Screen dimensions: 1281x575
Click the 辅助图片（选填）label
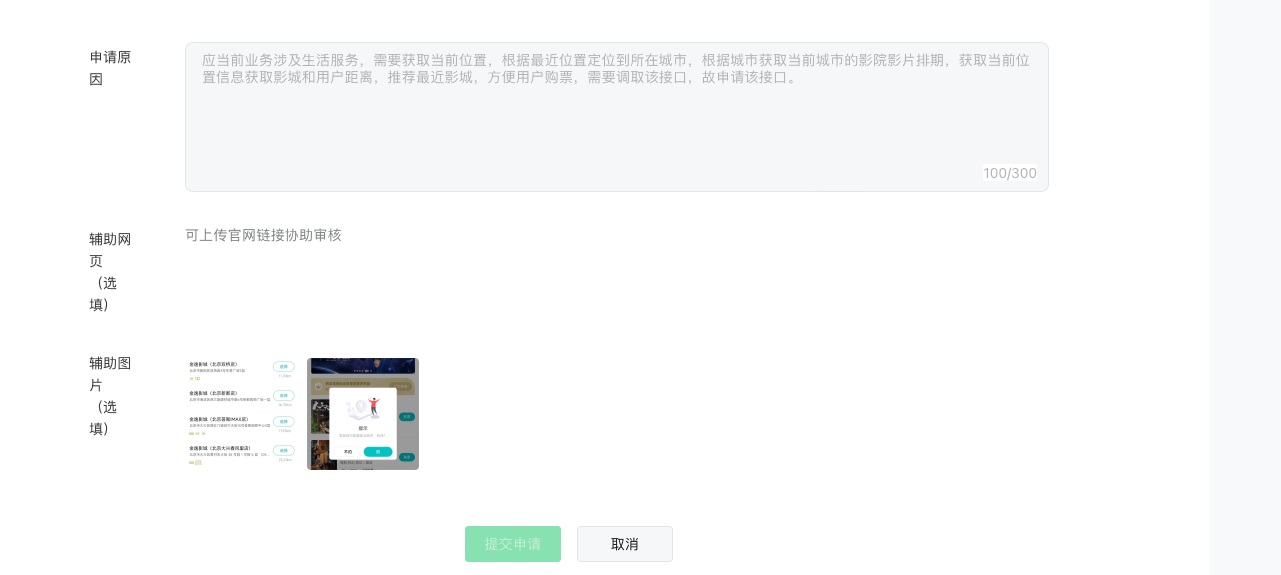coord(111,396)
